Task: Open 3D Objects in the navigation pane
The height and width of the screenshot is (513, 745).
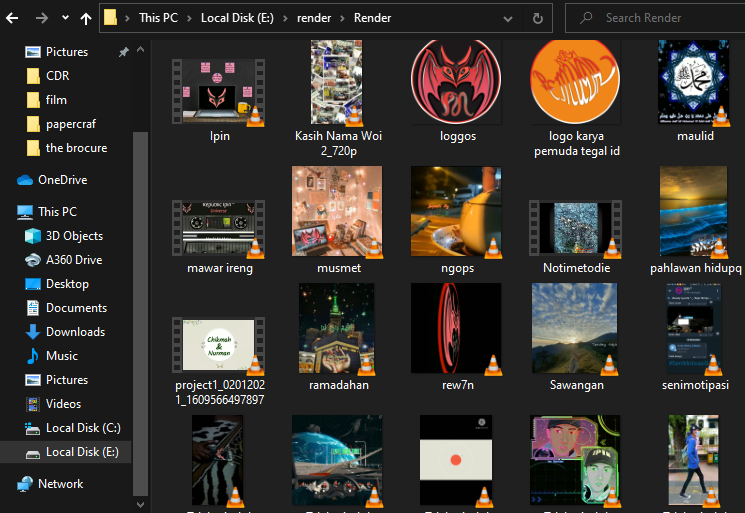Action: click(x=64, y=236)
